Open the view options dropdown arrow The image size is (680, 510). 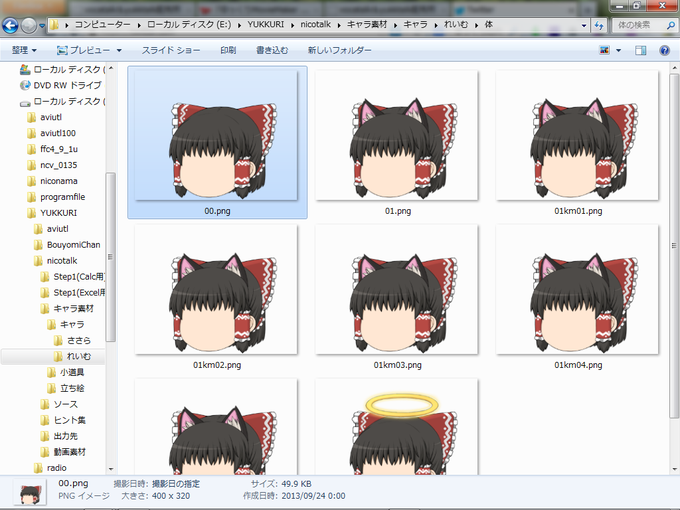pyautogui.click(x=618, y=50)
